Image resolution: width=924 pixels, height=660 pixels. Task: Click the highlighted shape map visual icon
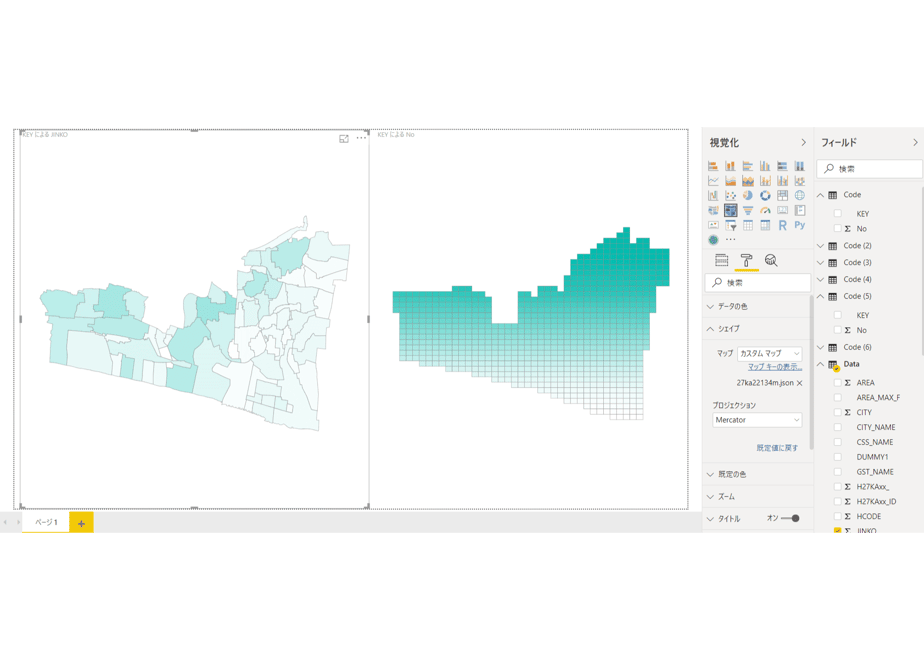pyautogui.click(x=730, y=210)
